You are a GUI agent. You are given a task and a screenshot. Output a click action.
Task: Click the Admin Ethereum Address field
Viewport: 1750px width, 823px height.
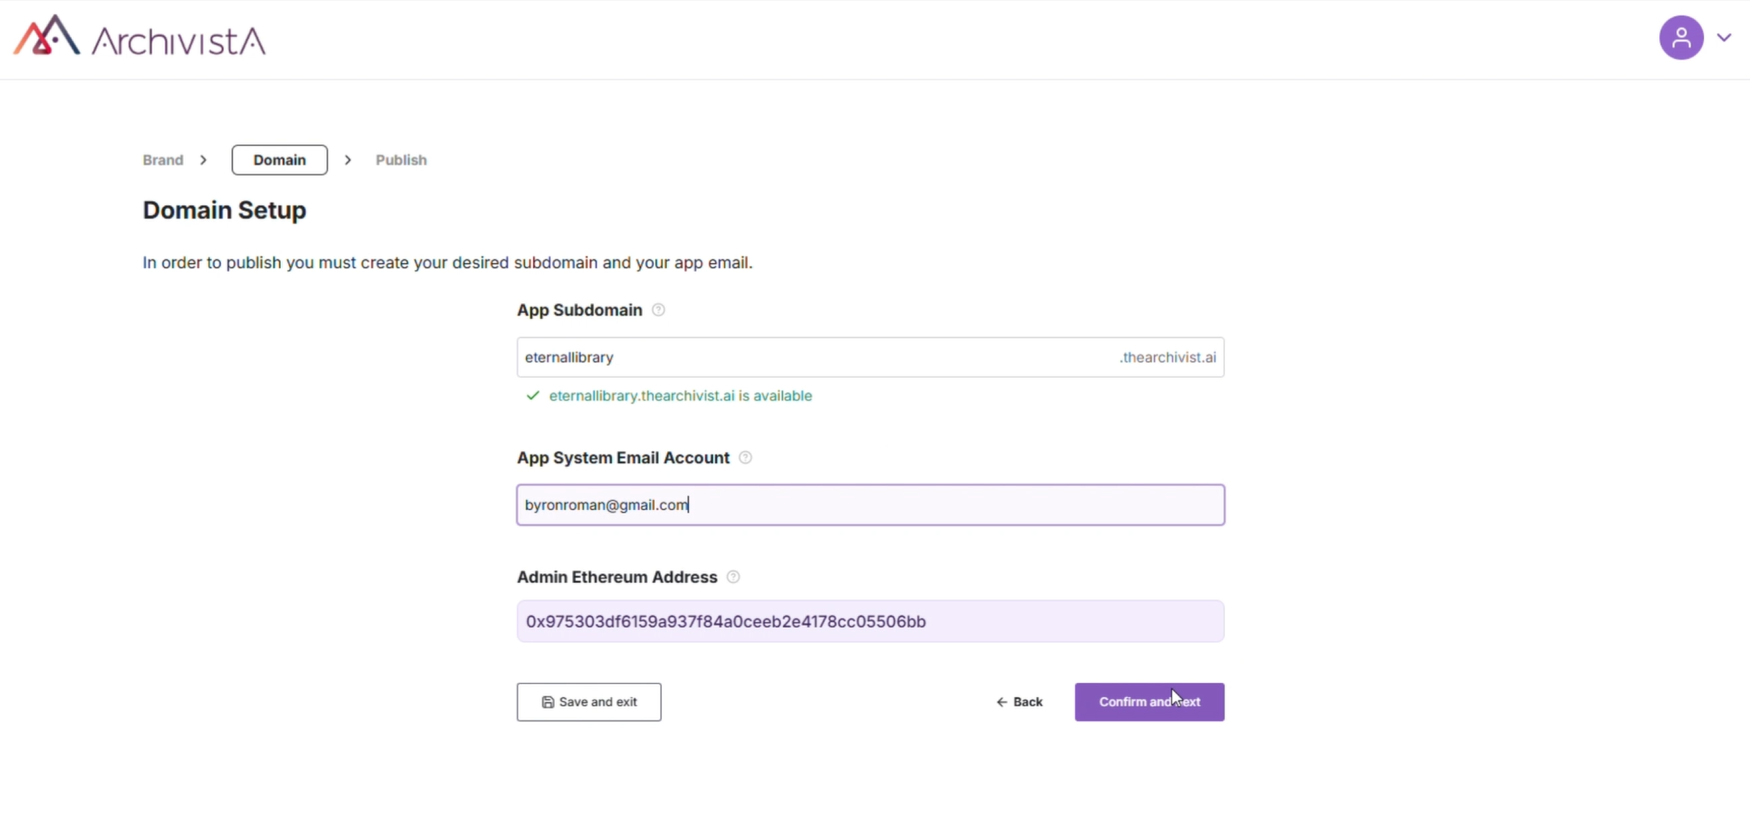(x=870, y=622)
